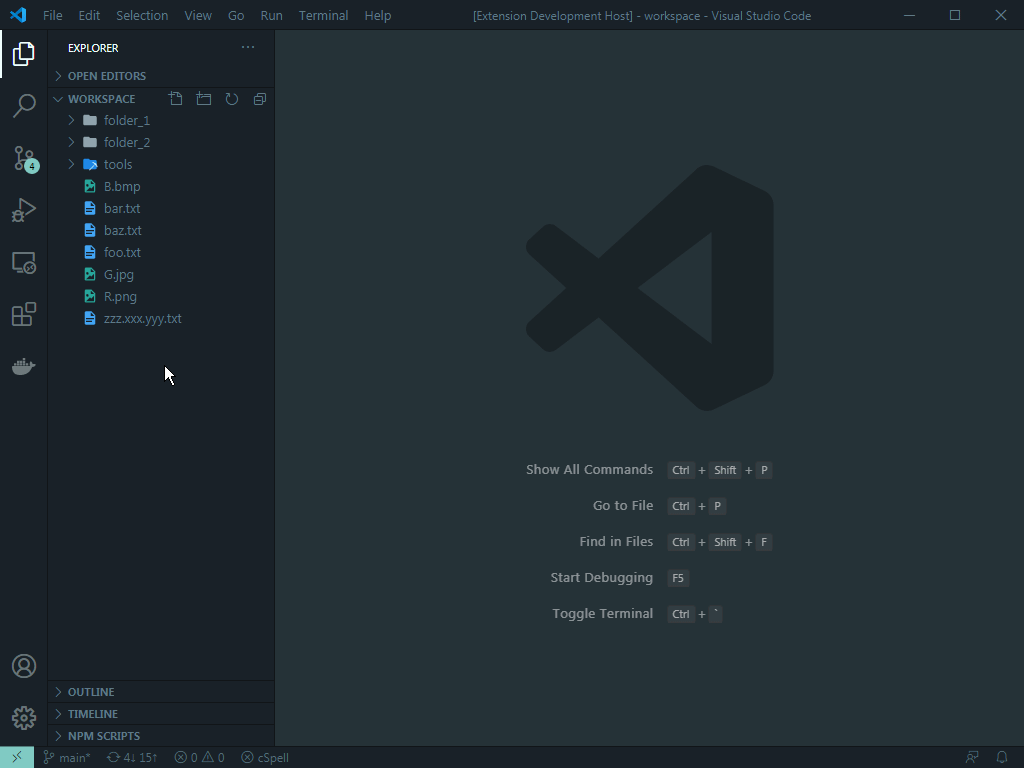Expand the NPM Scripts section

pos(103,736)
